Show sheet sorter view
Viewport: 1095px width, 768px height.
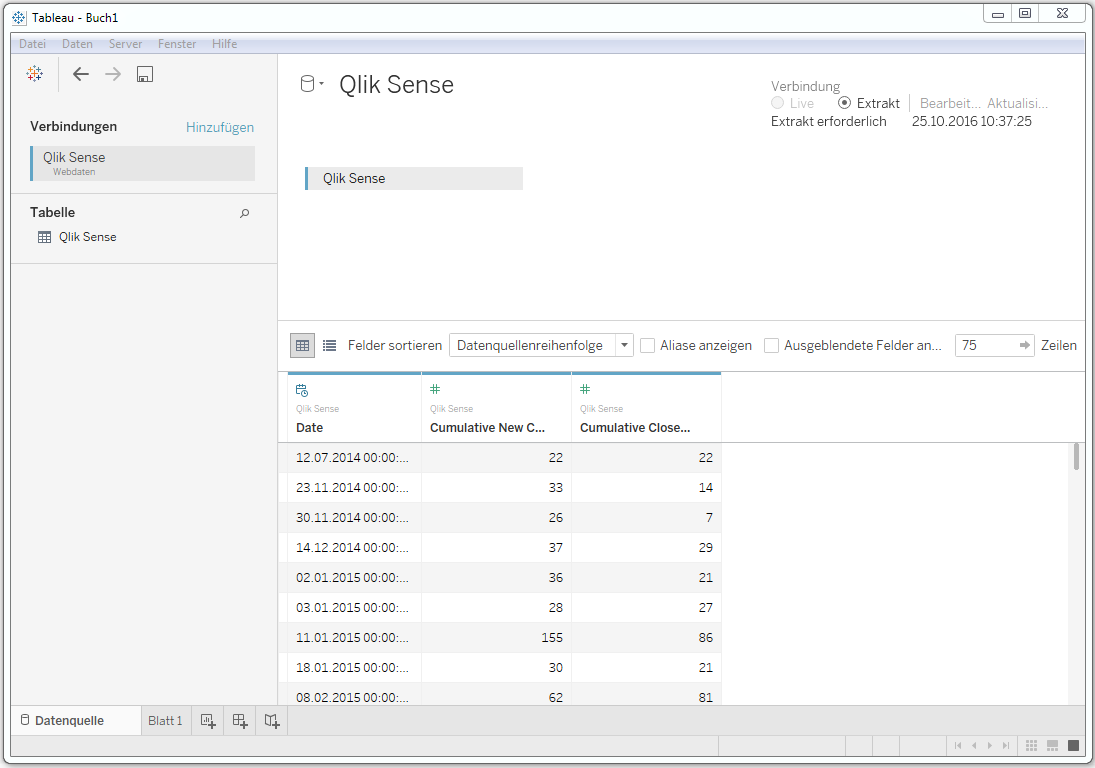click(1031, 746)
